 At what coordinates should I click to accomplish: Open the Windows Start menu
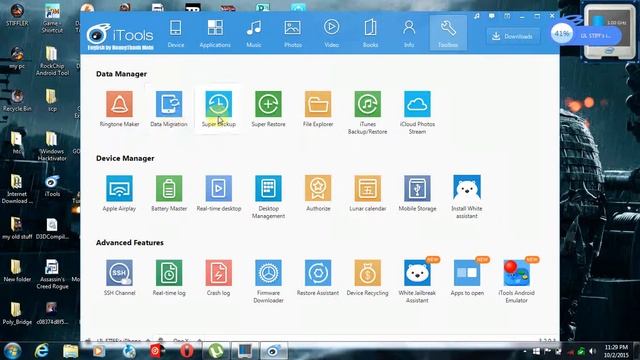tap(12, 351)
